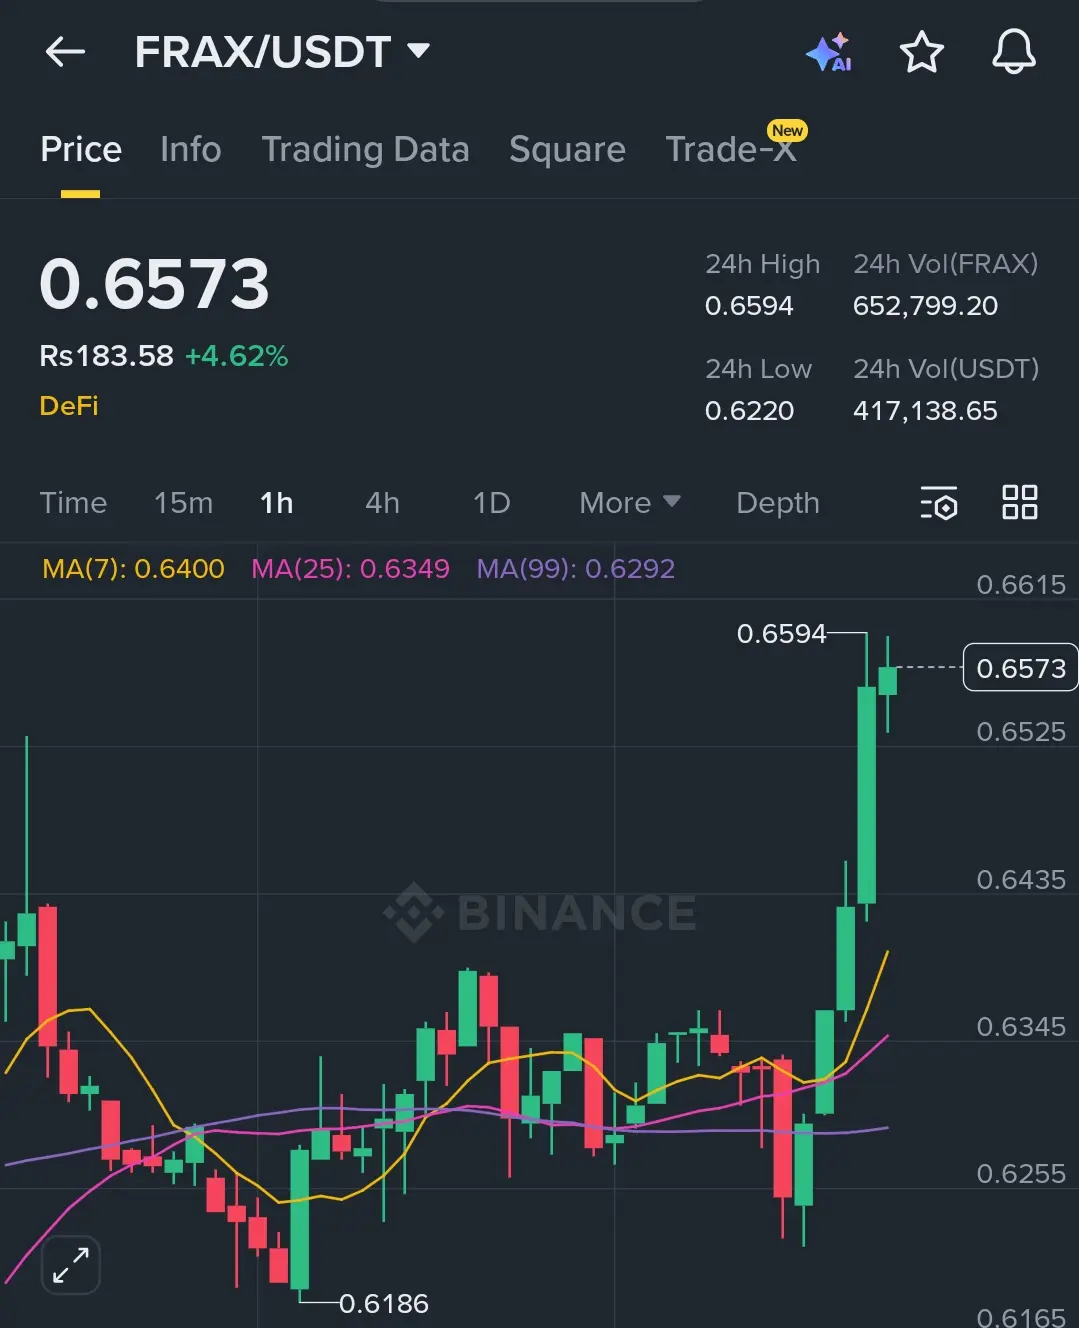Tap the DeFi category tag

coord(69,406)
